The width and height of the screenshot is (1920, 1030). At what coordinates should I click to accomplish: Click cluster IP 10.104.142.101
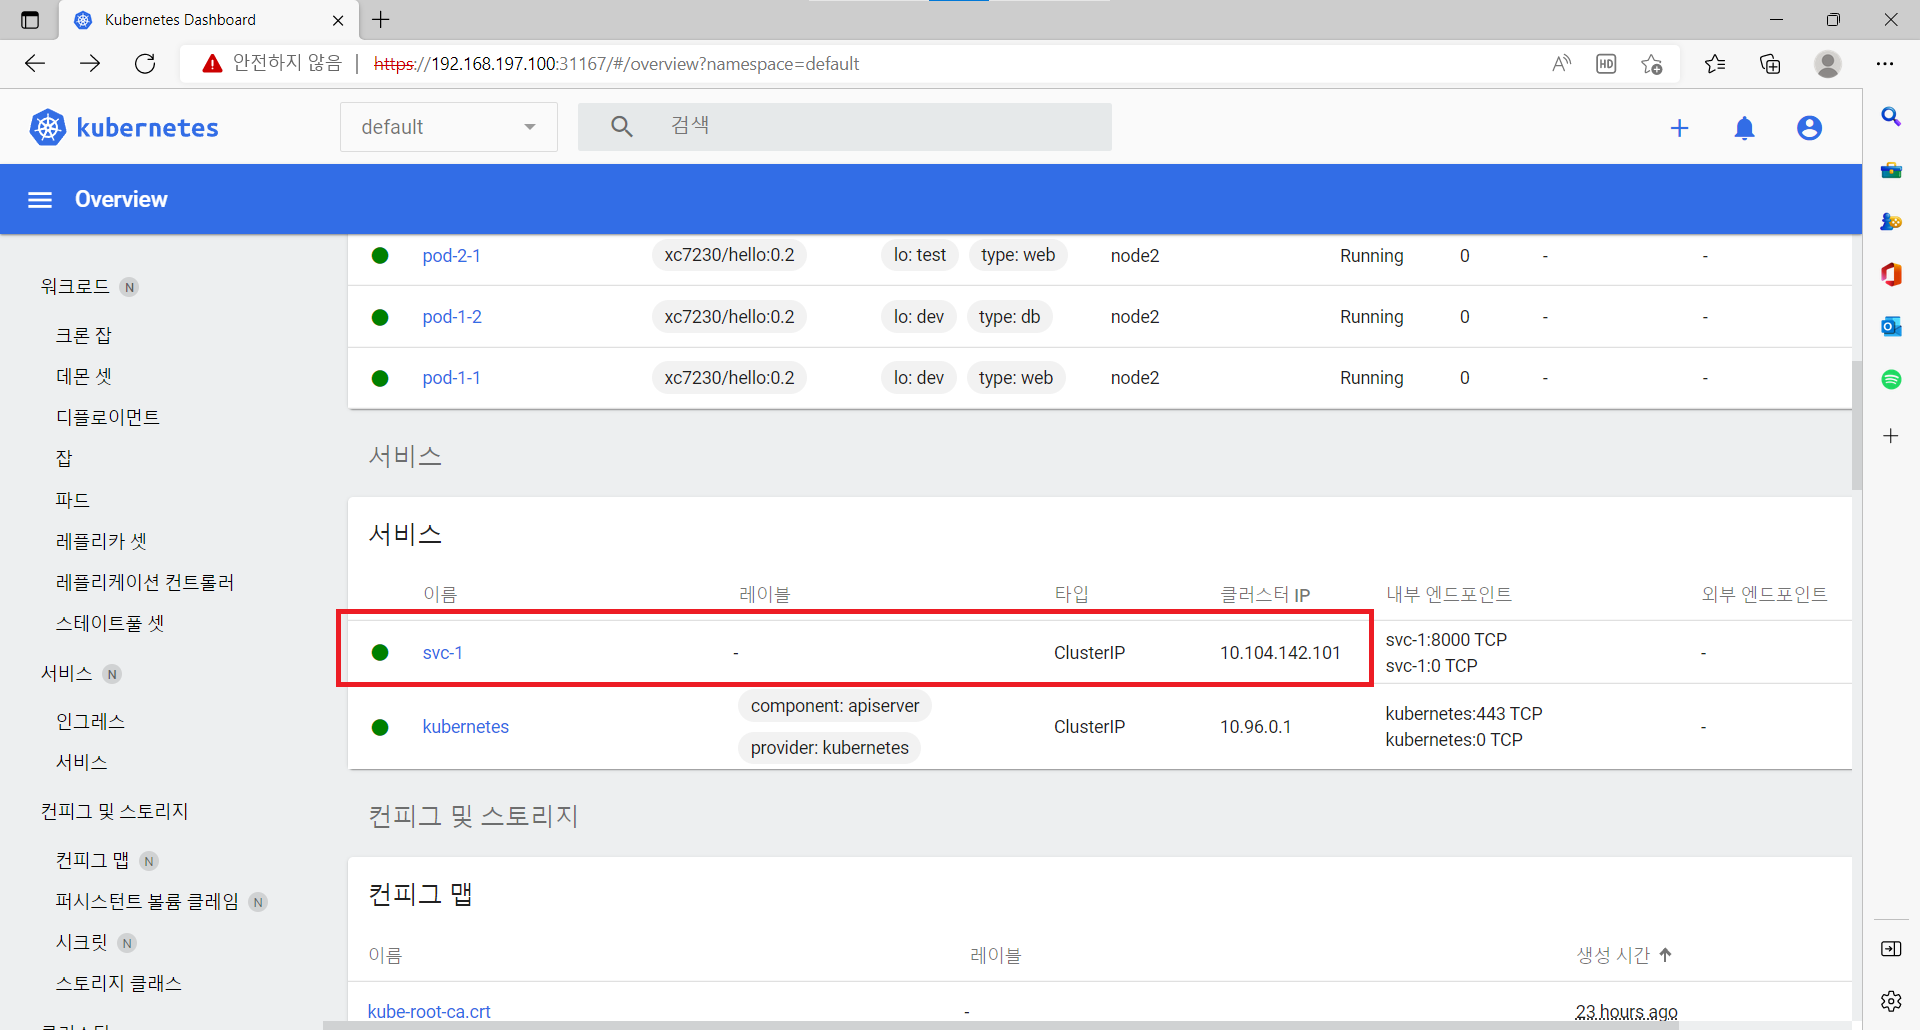pos(1280,653)
